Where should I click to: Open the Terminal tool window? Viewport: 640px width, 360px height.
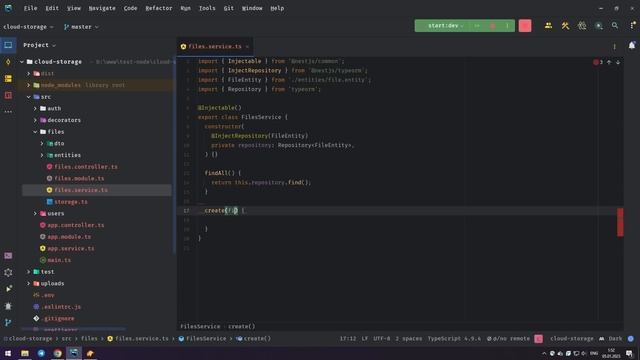8,256
